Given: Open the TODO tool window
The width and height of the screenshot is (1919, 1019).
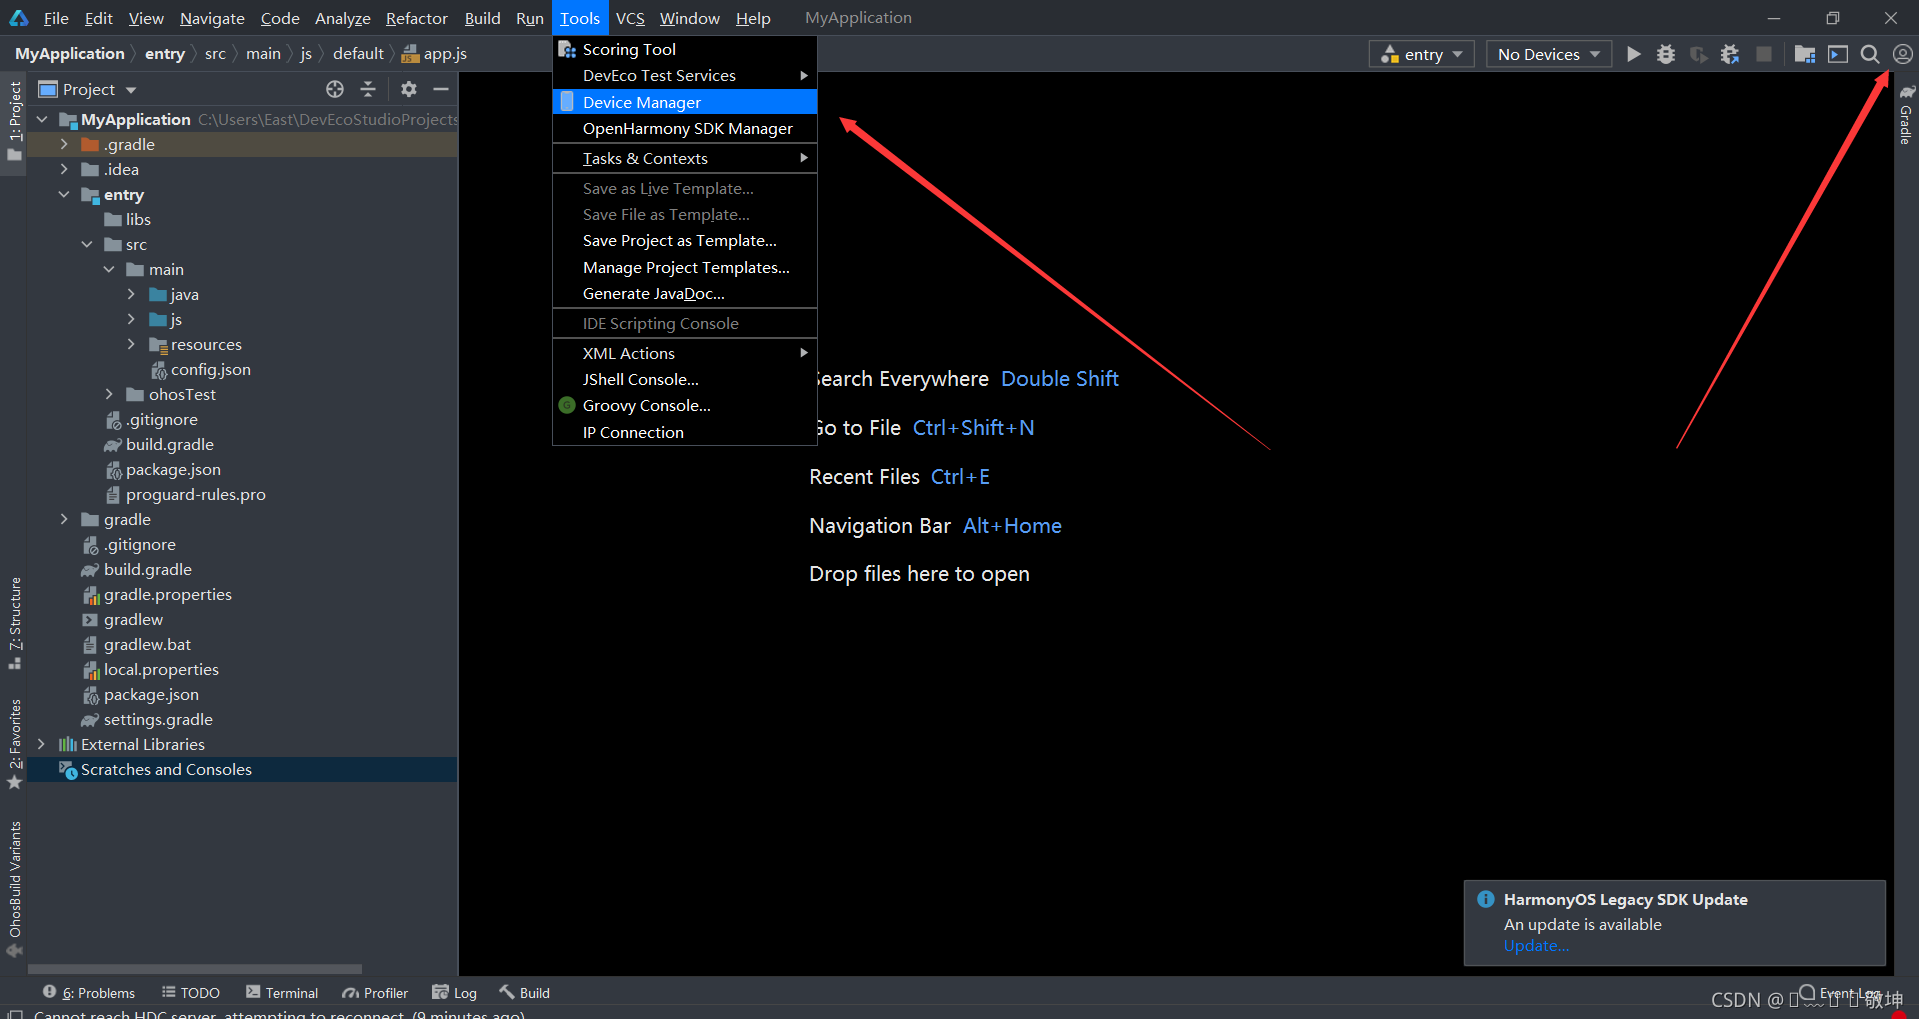Looking at the screenshot, I should pos(190,992).
